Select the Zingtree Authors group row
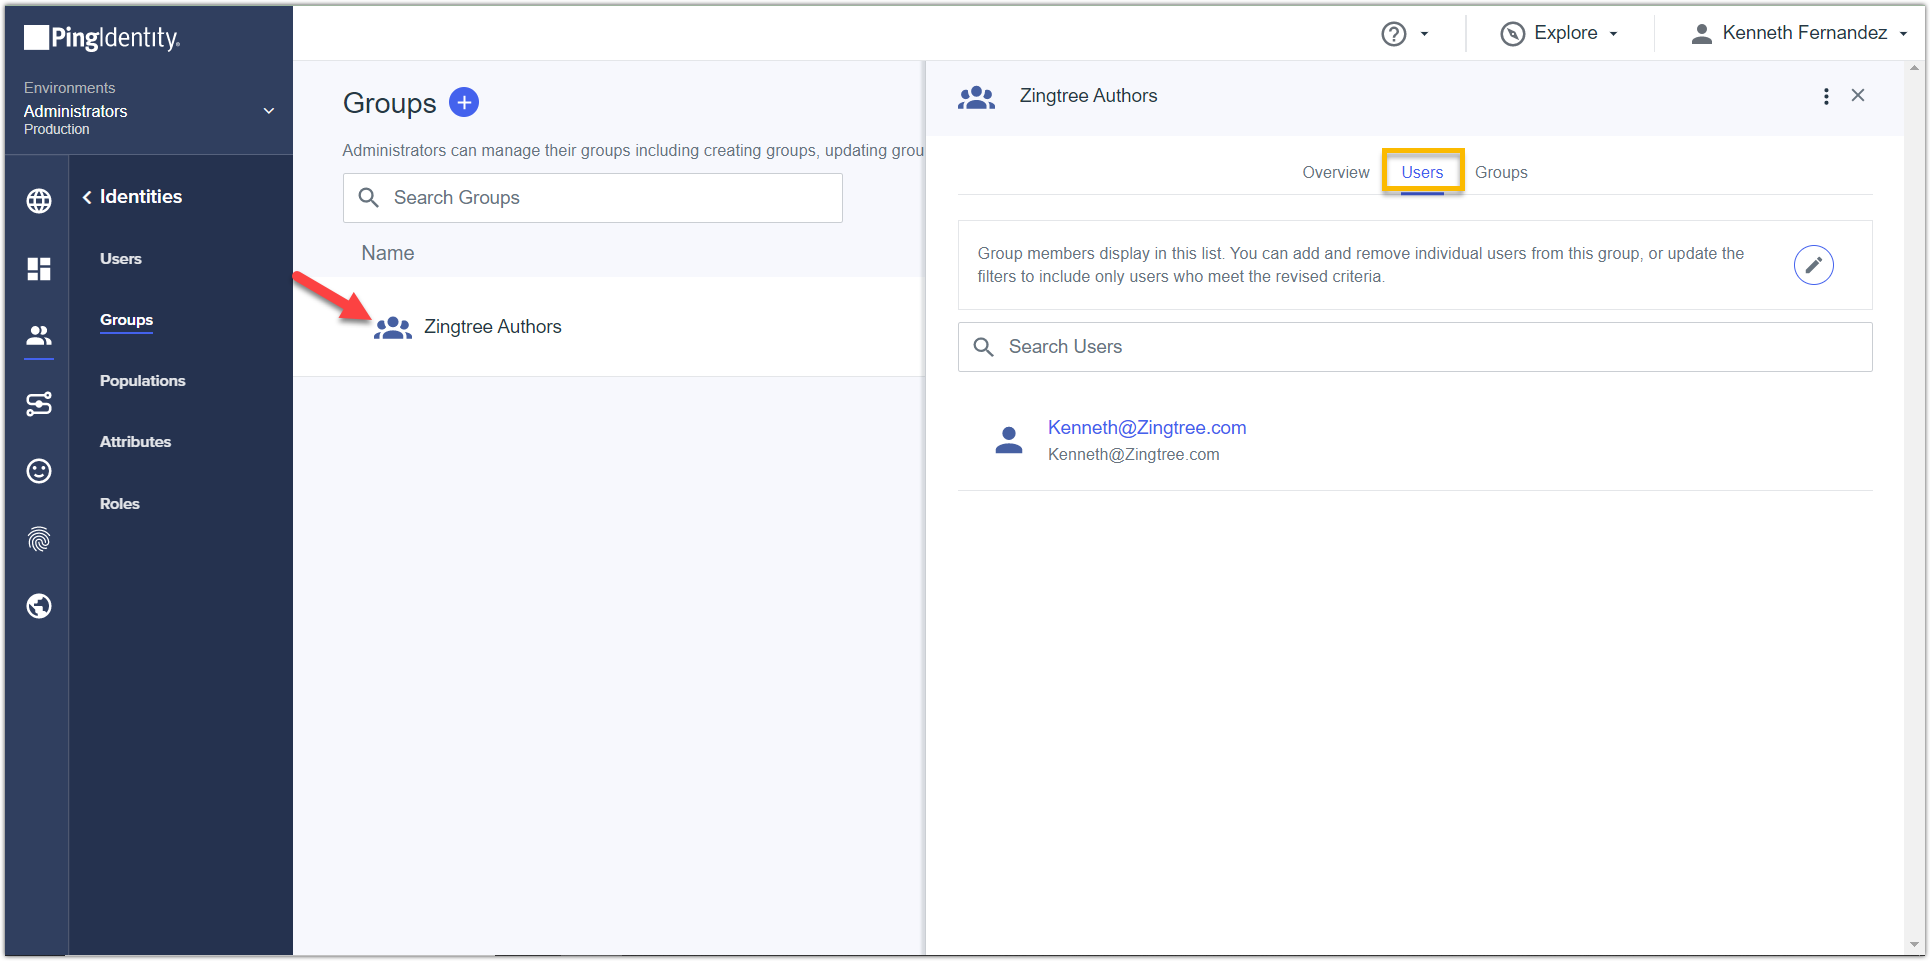This screenshot has height=961, width=1930. 608,327
